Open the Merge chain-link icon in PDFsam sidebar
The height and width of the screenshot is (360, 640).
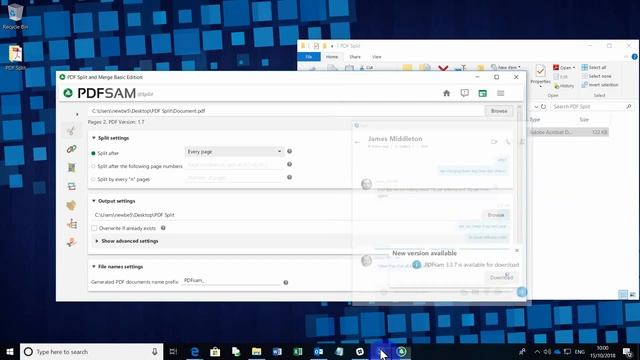71,149
